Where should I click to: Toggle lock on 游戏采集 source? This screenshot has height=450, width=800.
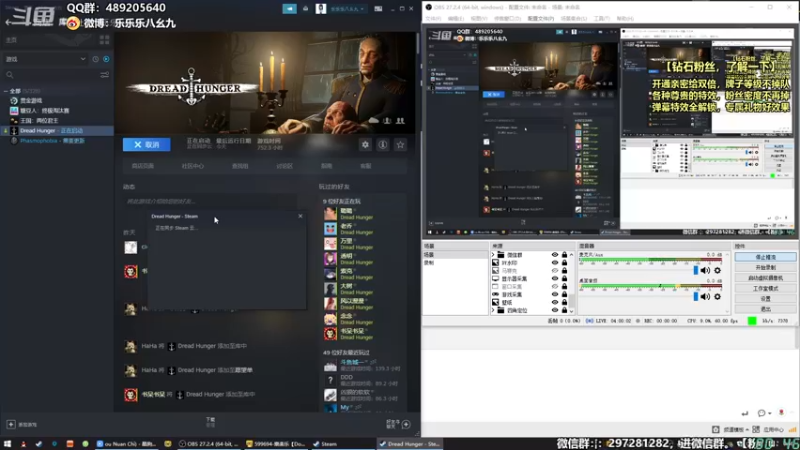[564, 294]
